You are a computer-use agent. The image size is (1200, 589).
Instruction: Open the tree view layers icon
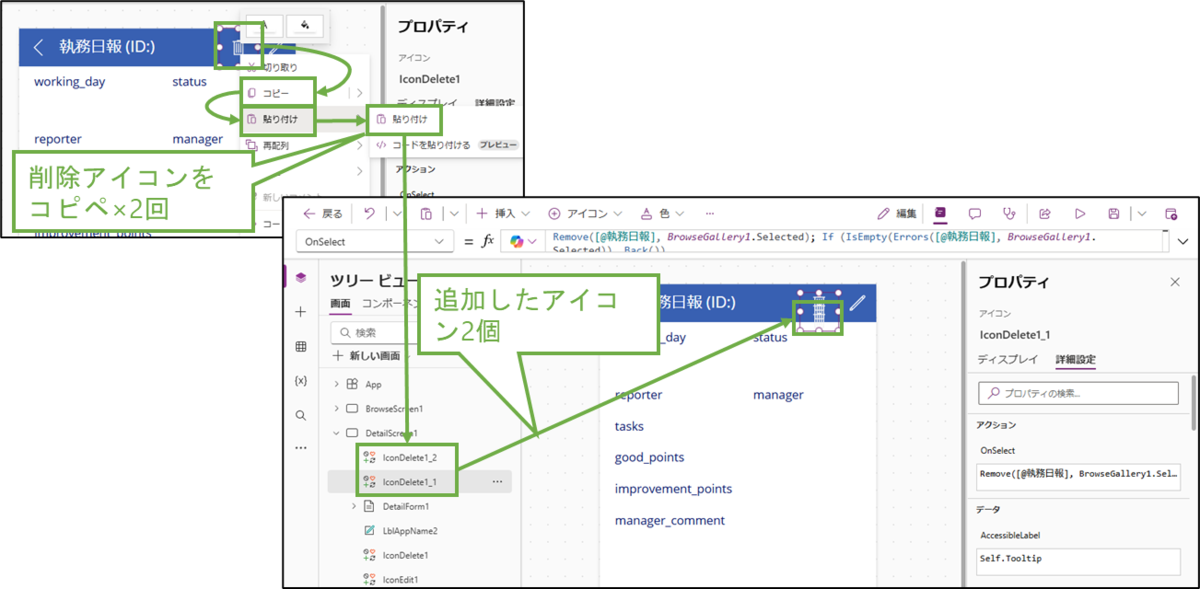(300, 277)
